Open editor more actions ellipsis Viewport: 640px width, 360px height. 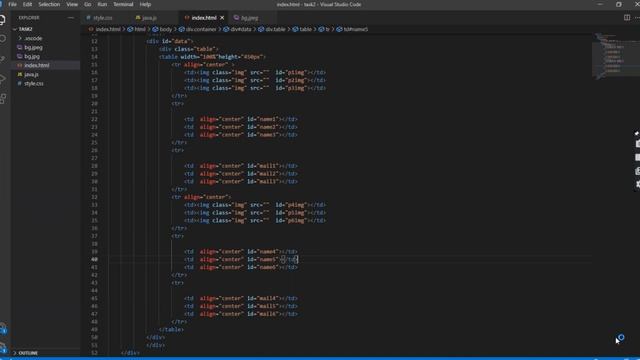point(637,18)
